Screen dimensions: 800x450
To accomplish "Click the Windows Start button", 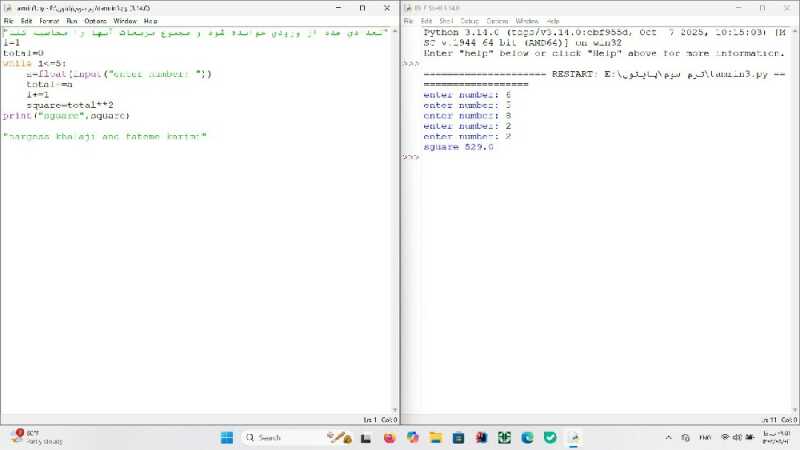I will [226, 438].
